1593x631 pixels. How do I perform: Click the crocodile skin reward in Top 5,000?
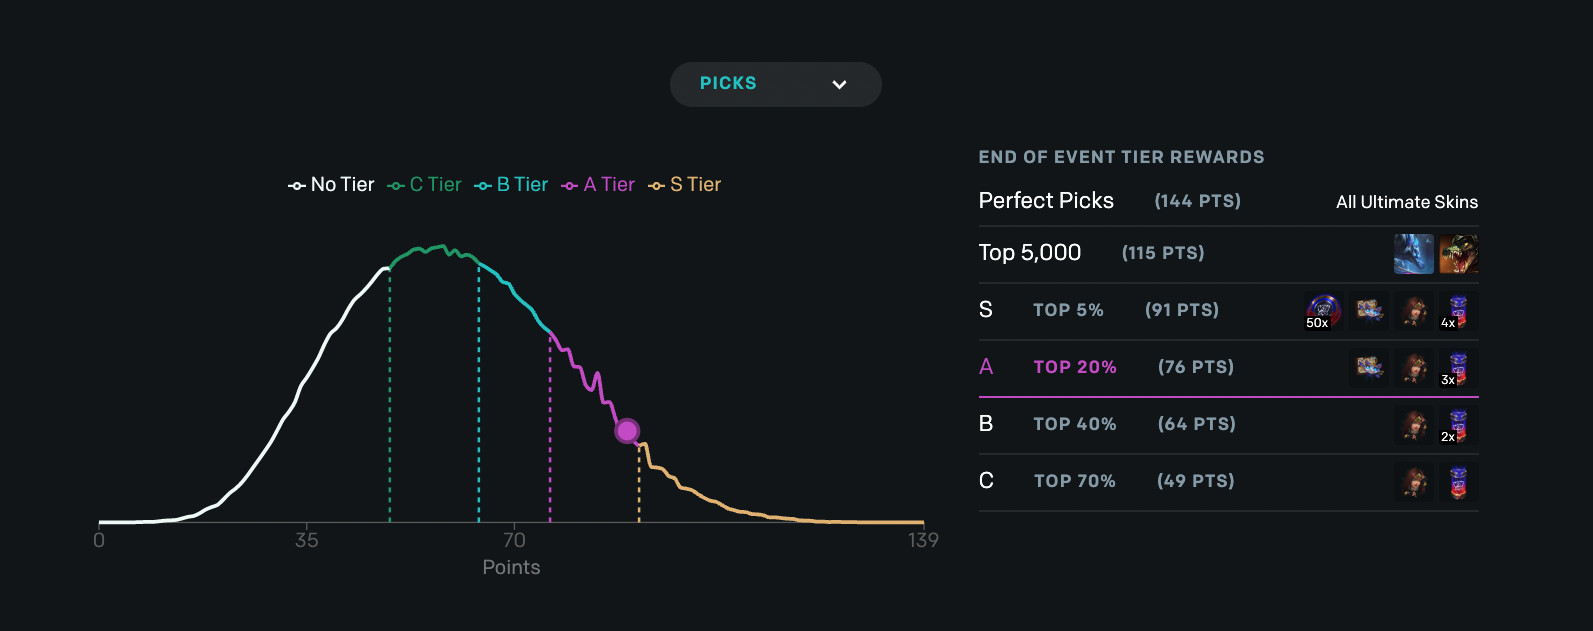point(1458,254)
